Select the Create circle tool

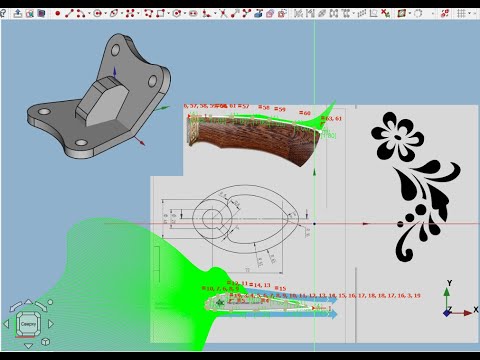[97, 14]
